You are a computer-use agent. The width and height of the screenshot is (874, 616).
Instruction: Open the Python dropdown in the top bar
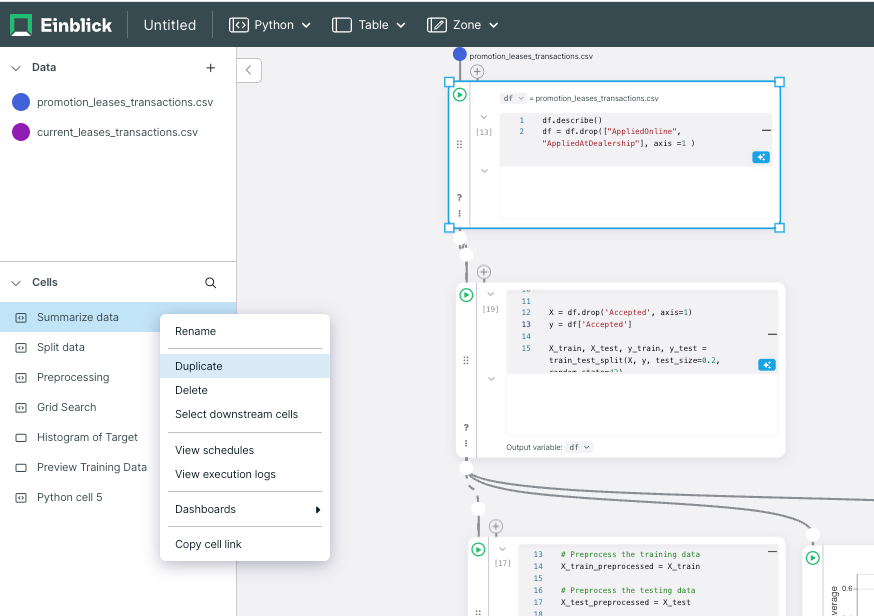click(270, 25)
